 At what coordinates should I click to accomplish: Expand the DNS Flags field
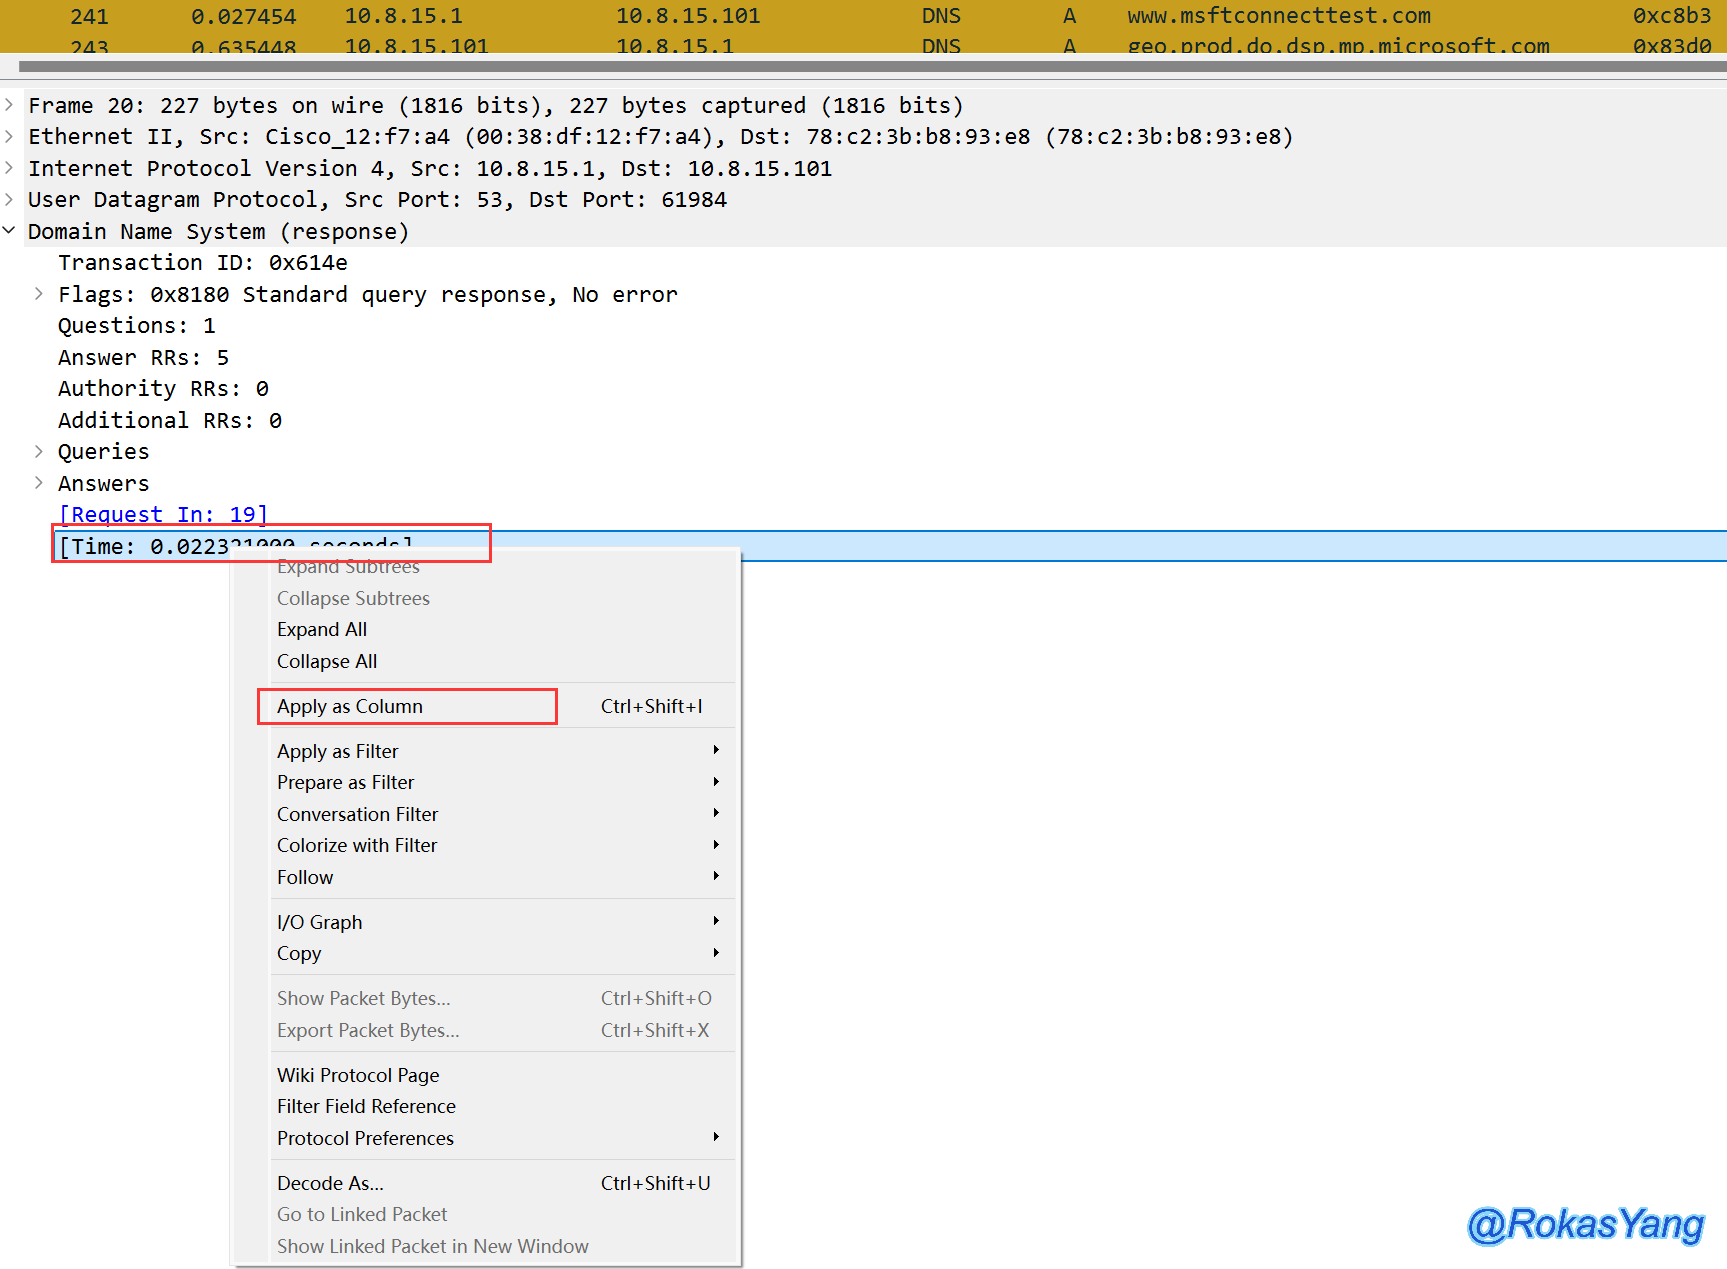click(x=39, y=294)
